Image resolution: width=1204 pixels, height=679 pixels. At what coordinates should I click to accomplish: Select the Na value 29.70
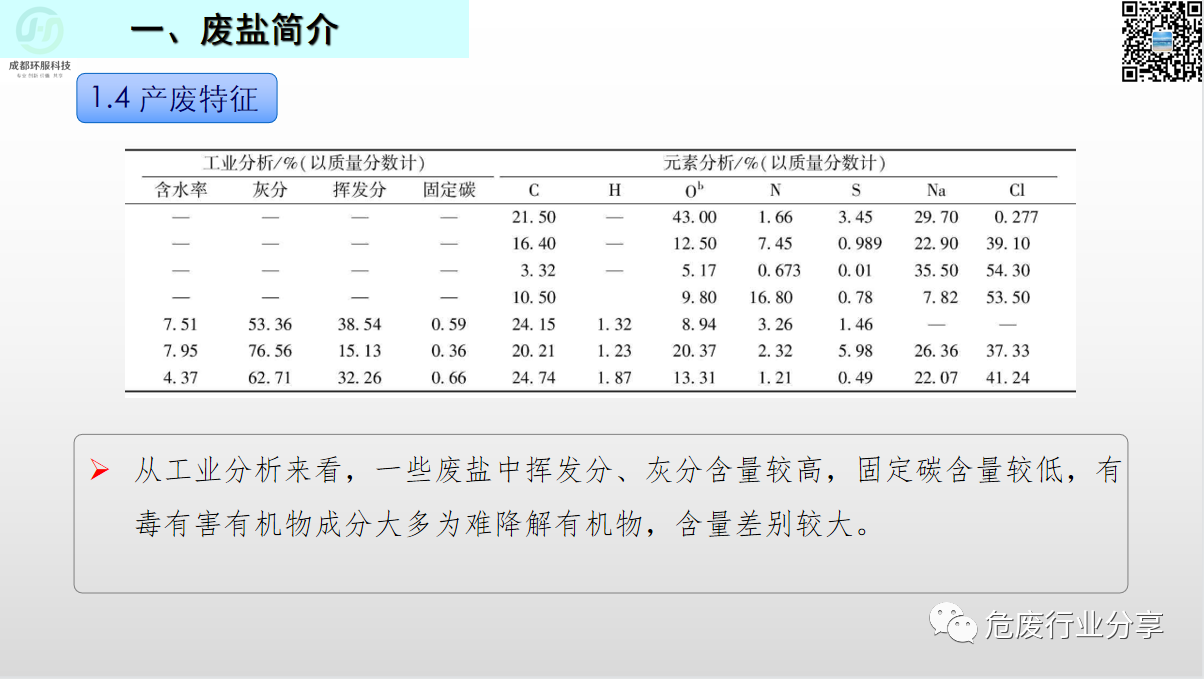pyautogui.click(x=936, y=217)
